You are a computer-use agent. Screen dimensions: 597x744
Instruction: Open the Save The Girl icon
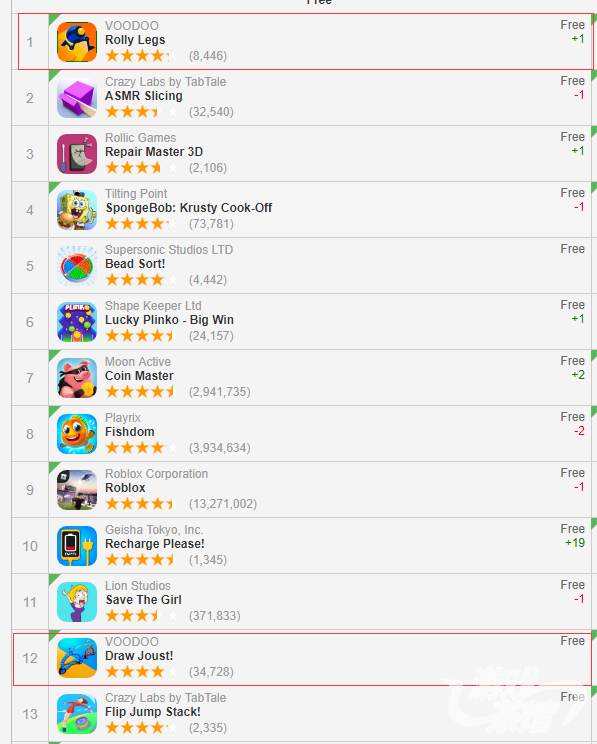click(77, 602)
